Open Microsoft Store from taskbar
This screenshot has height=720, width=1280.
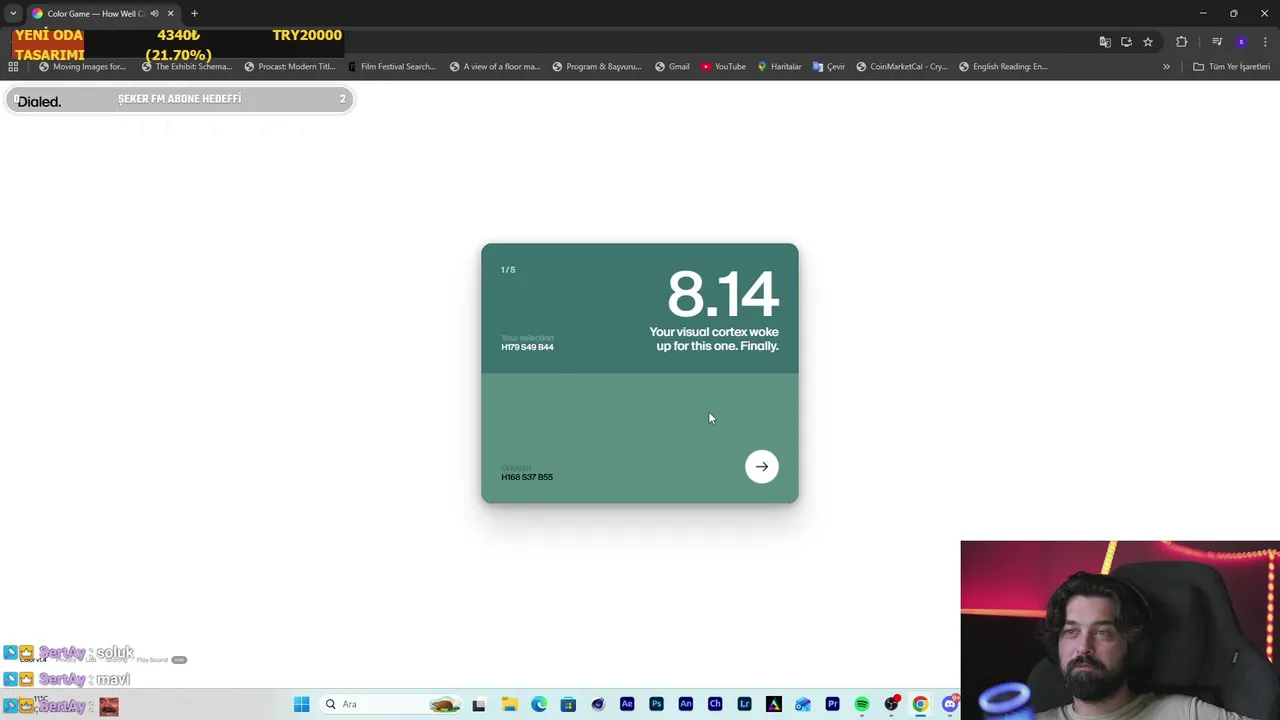click(x=568, y=705)
